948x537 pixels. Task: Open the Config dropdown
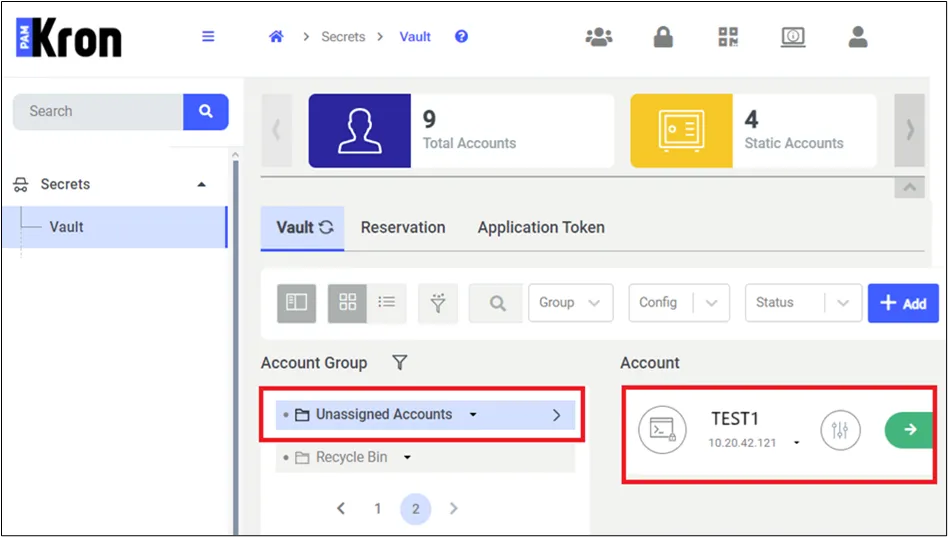point(679,302)
